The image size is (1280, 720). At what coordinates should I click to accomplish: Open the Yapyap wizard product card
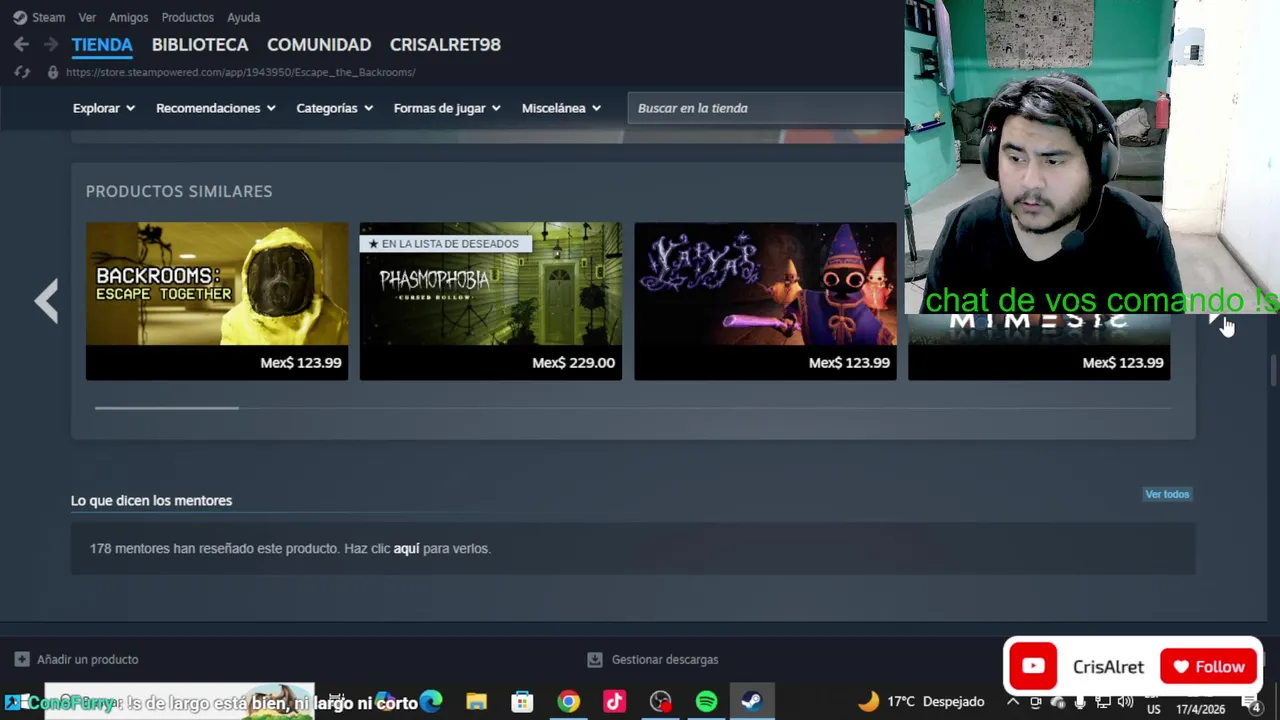tap(765, 301)
